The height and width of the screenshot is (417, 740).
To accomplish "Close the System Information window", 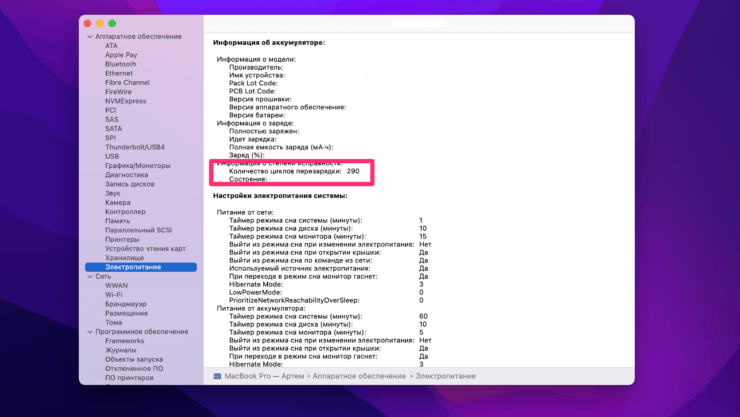I will point(87,23).
